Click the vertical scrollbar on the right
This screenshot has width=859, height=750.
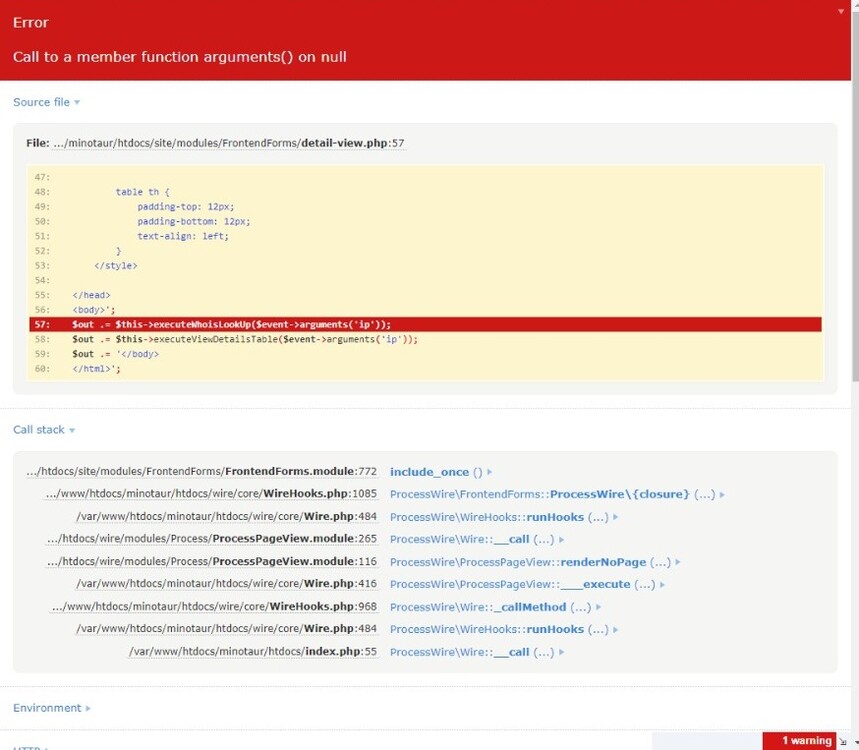pos(853,200)
